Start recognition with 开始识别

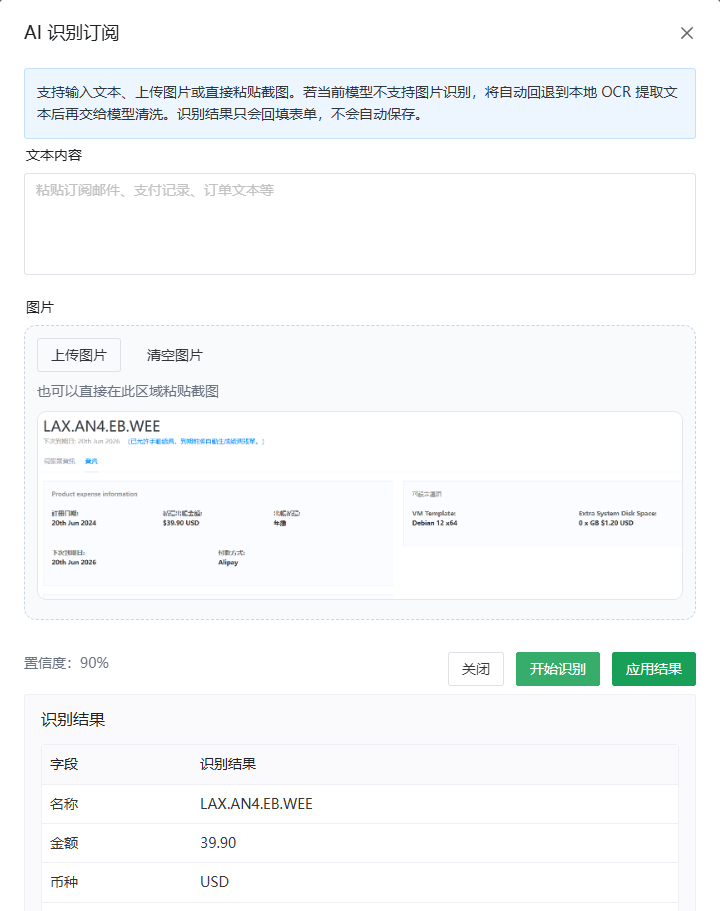click(x=558, y=669)
